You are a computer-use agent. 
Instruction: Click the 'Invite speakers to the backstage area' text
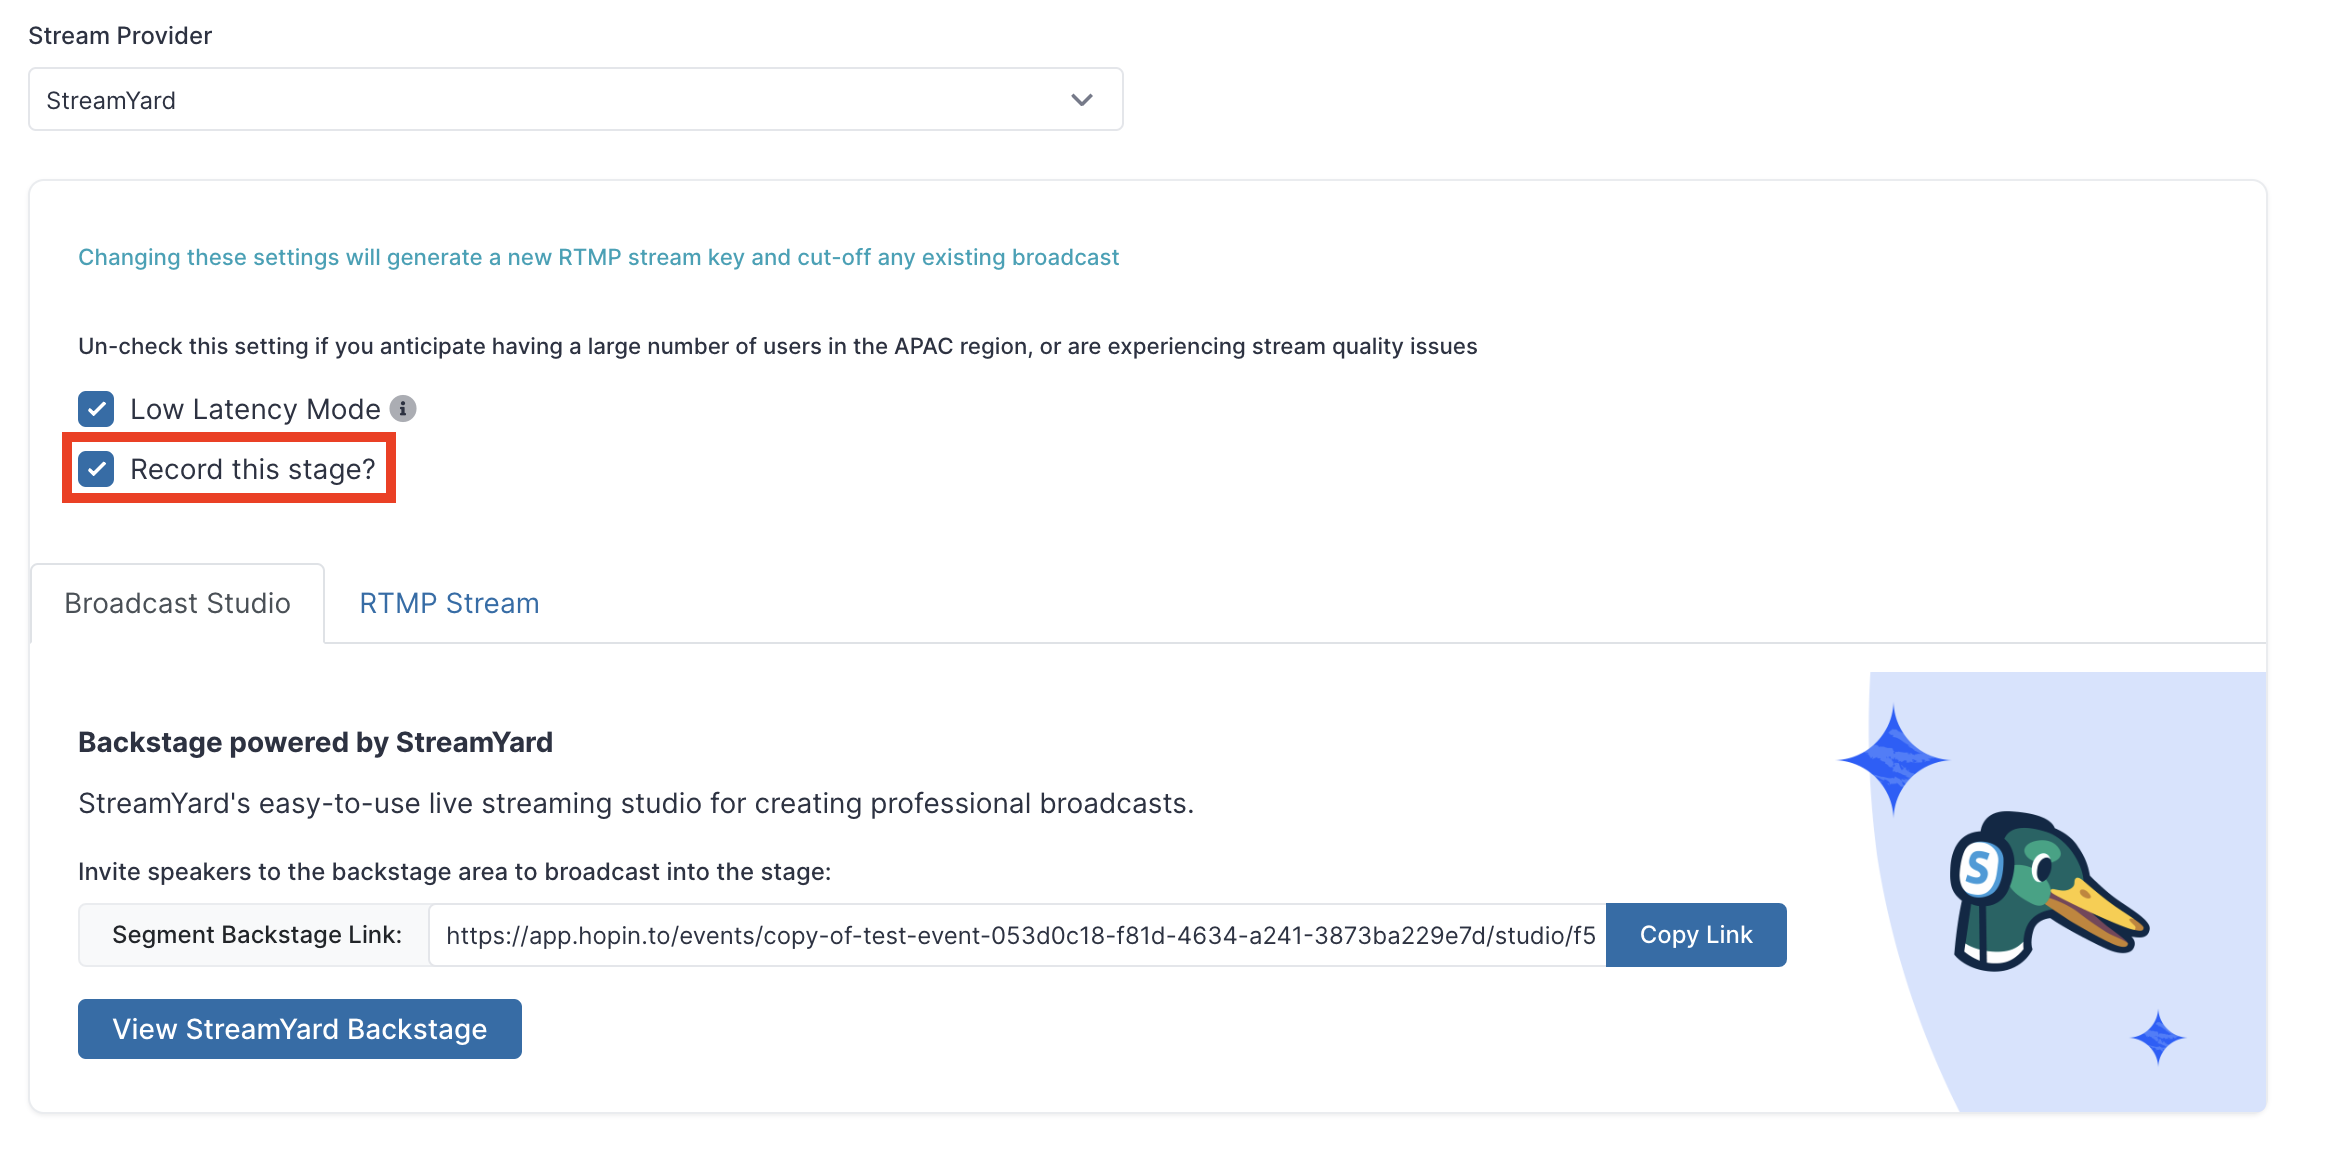(454, 872)
